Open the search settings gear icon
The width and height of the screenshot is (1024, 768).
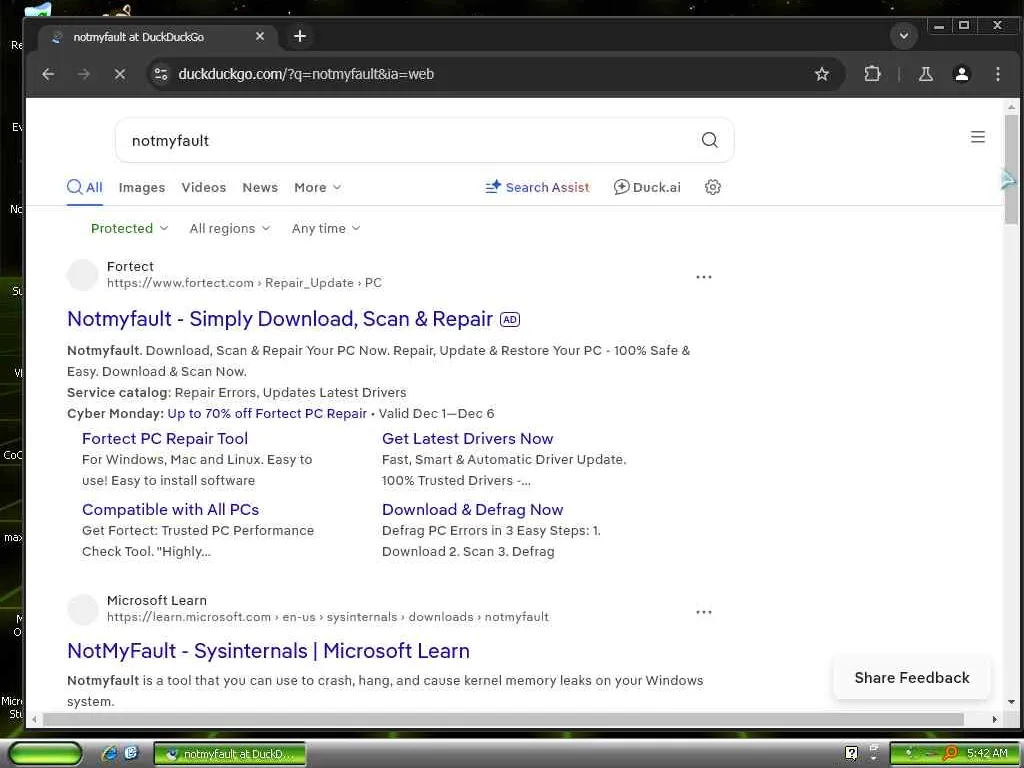pyautogui.click(x=712, y=187)
